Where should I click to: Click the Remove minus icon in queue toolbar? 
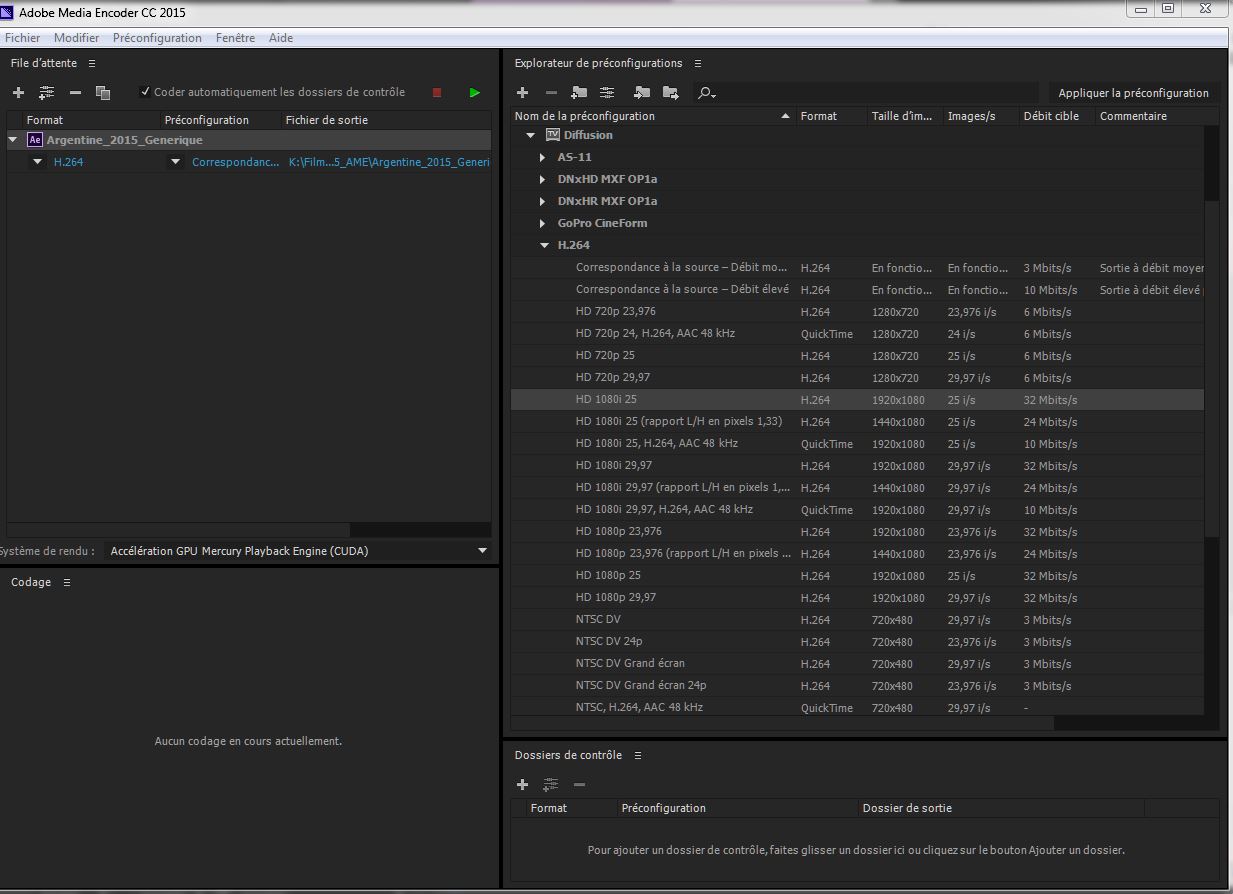coord(75,93)
